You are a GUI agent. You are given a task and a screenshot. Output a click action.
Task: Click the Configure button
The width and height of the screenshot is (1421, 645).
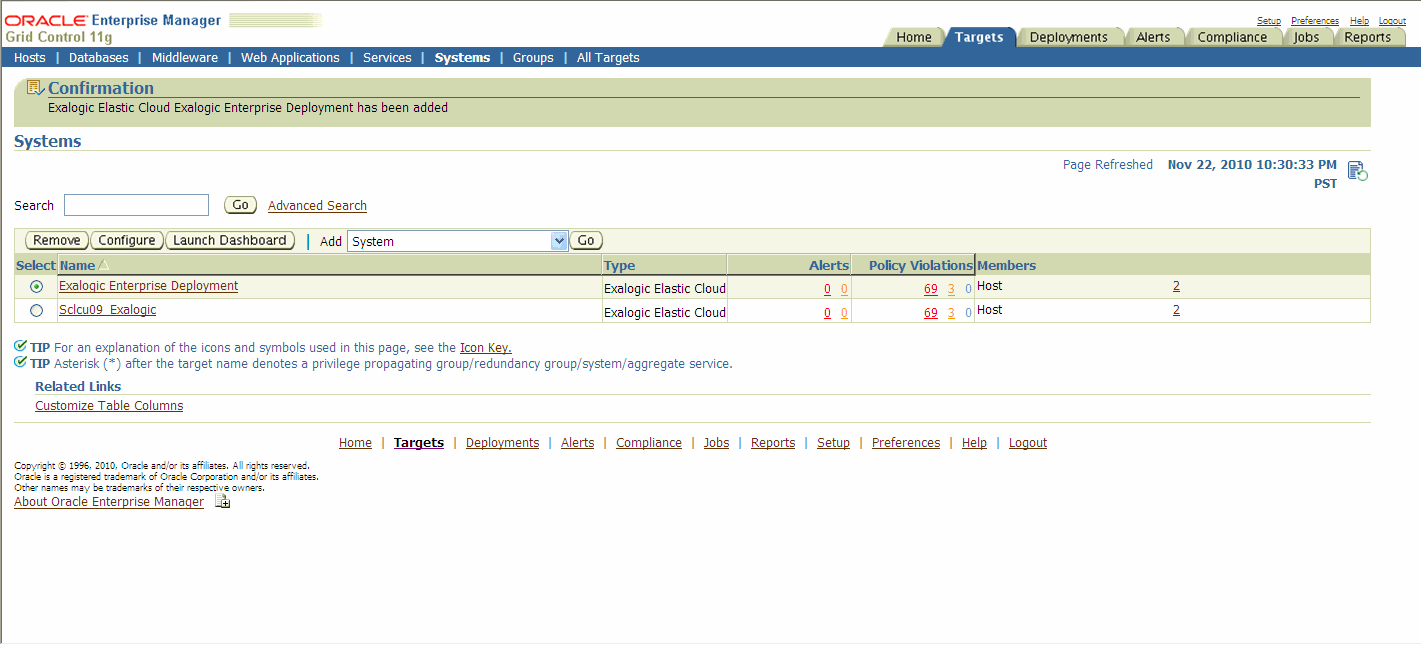[127, 241]
